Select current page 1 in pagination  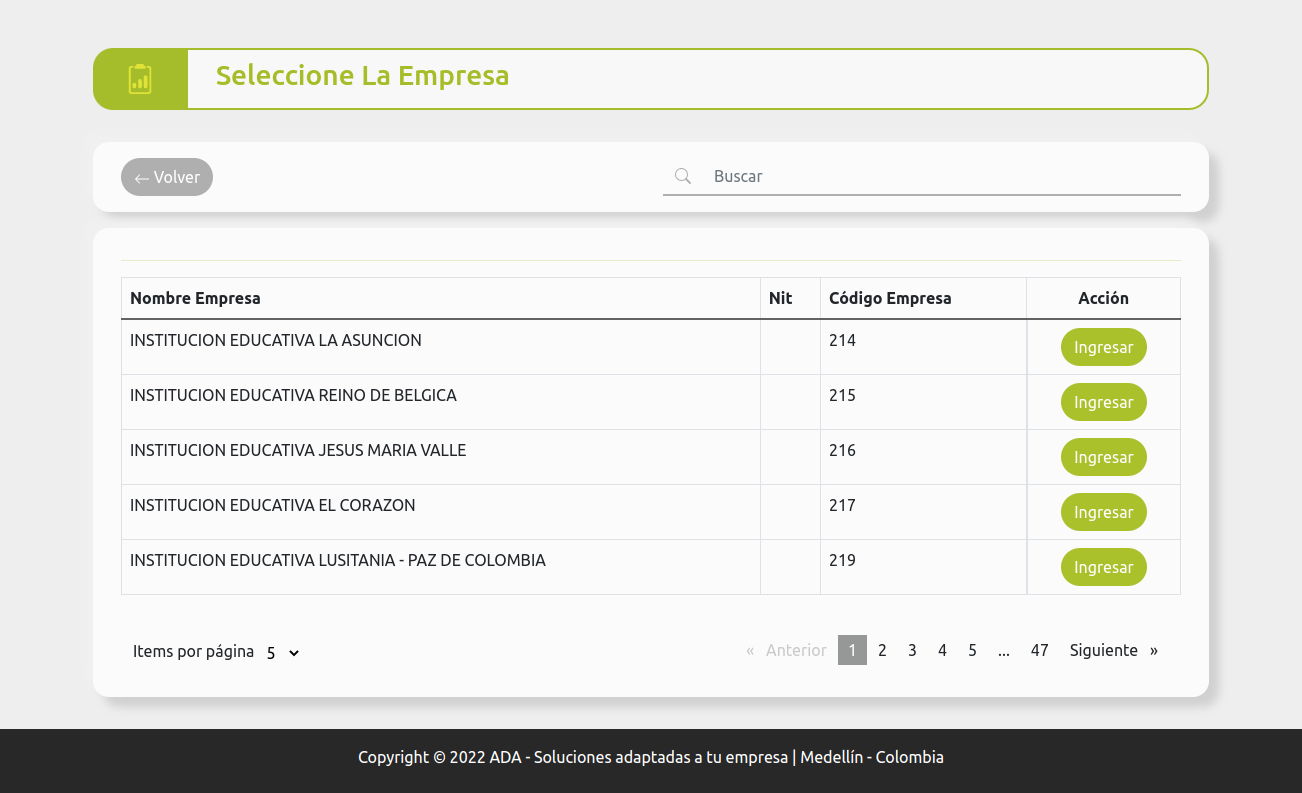coord(852,650)
